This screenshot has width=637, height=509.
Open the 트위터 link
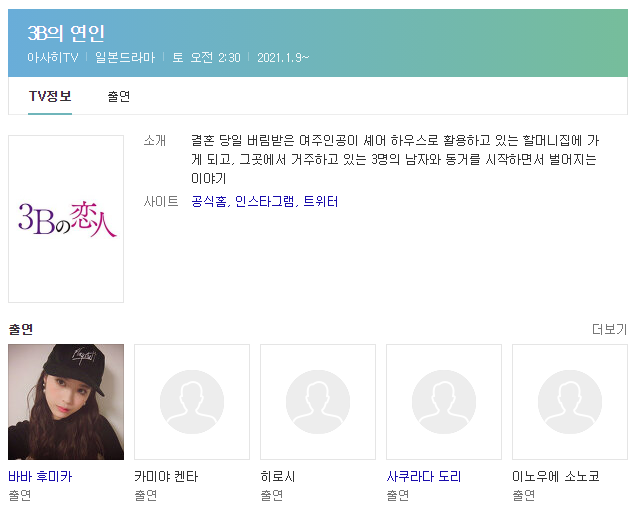[x=321, y=201]
